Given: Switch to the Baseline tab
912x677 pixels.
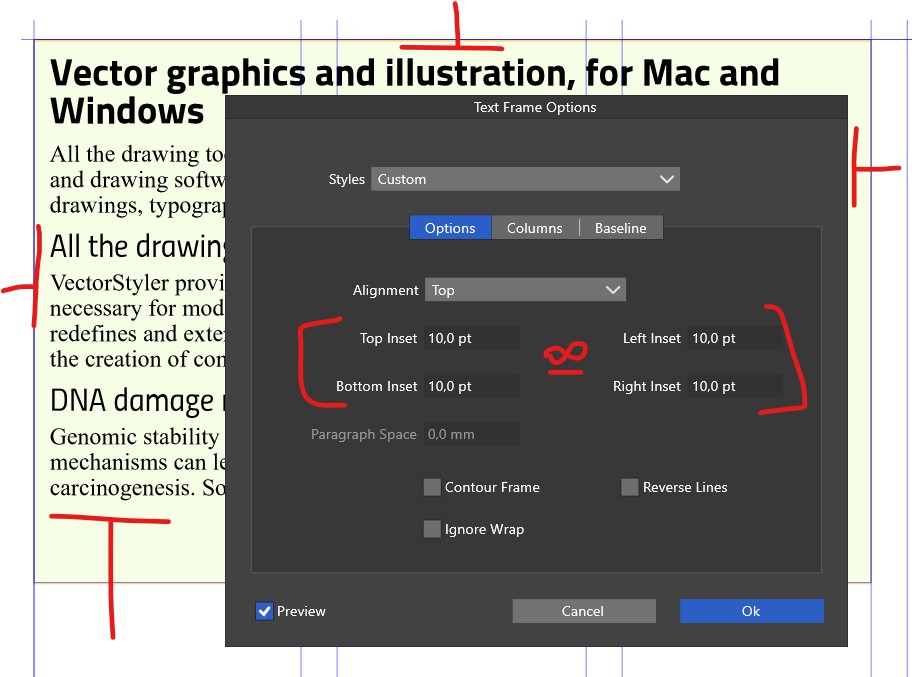Looking at the screenshot, I should click(x=620, y=228).
